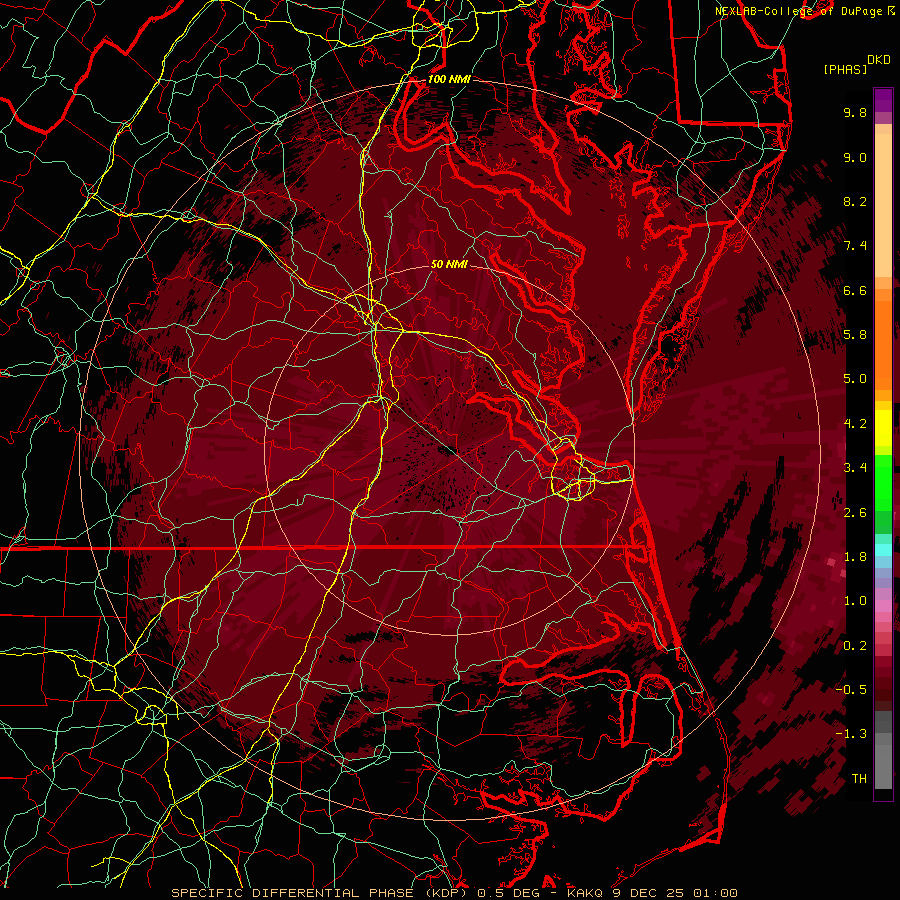Click the cyan band beside 1.8
The height and width of the screenshot is (900, 900).
(x=883, y=550)
